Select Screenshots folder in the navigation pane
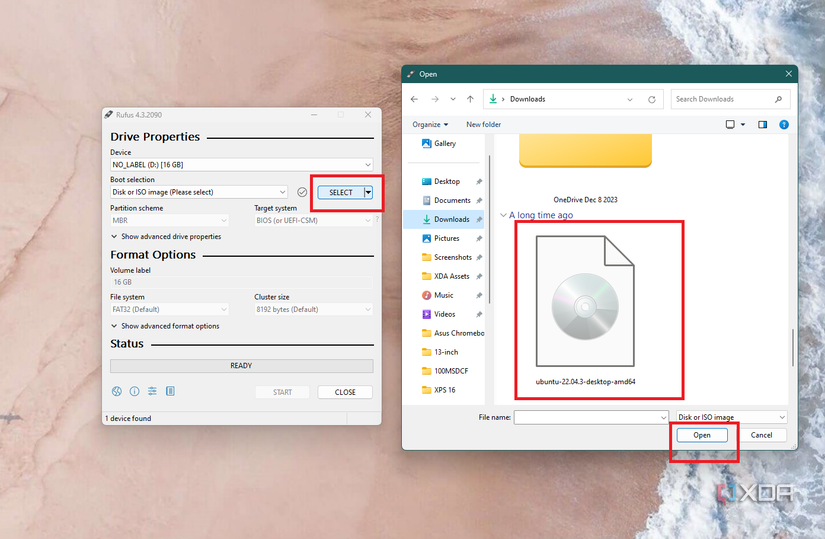Screen dimensions: 825x539 click(x=444, y=257)
